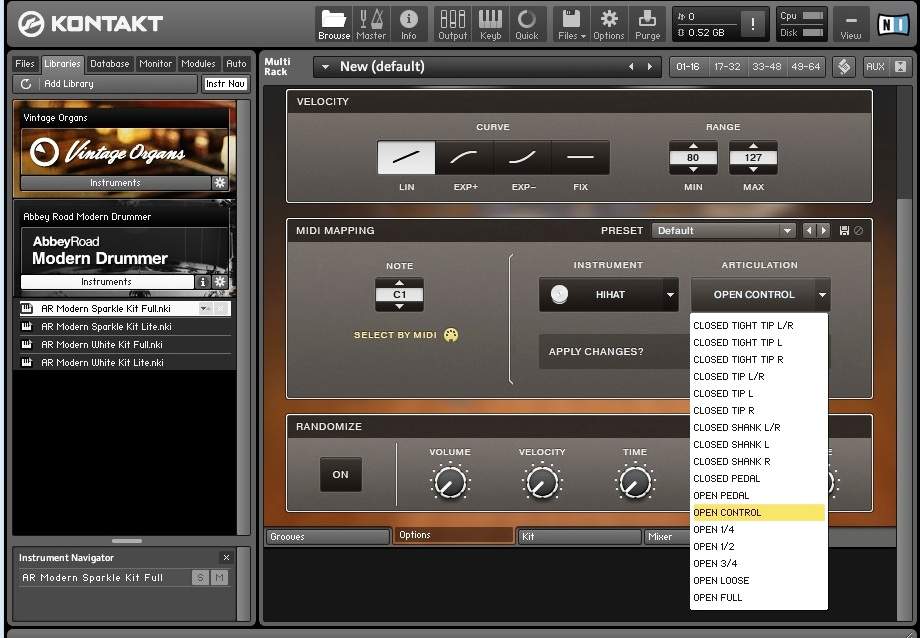Open the Info icon panel

pos(408,25)
